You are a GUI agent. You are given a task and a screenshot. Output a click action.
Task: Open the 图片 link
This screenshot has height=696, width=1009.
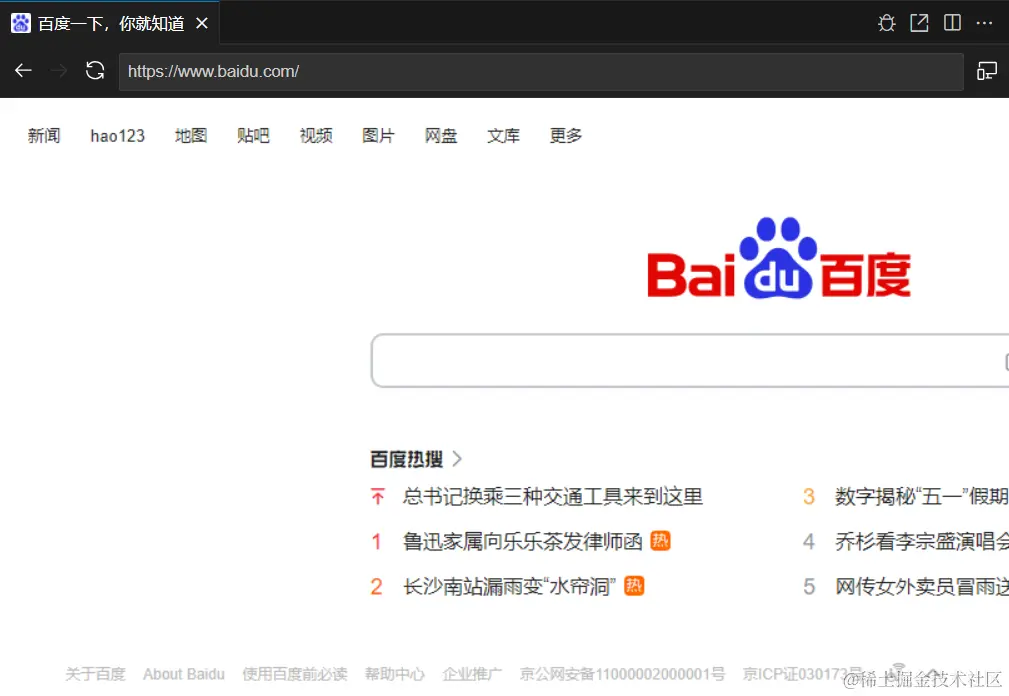click(378, 136)
